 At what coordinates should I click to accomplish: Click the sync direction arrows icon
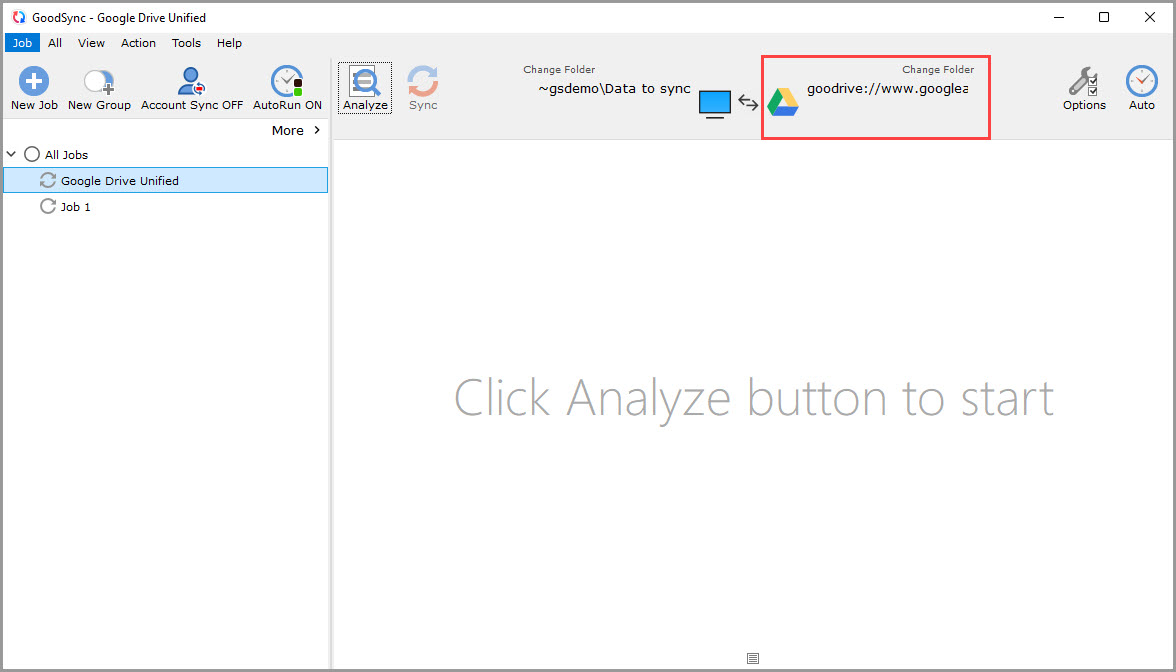[x=748, y=102]
